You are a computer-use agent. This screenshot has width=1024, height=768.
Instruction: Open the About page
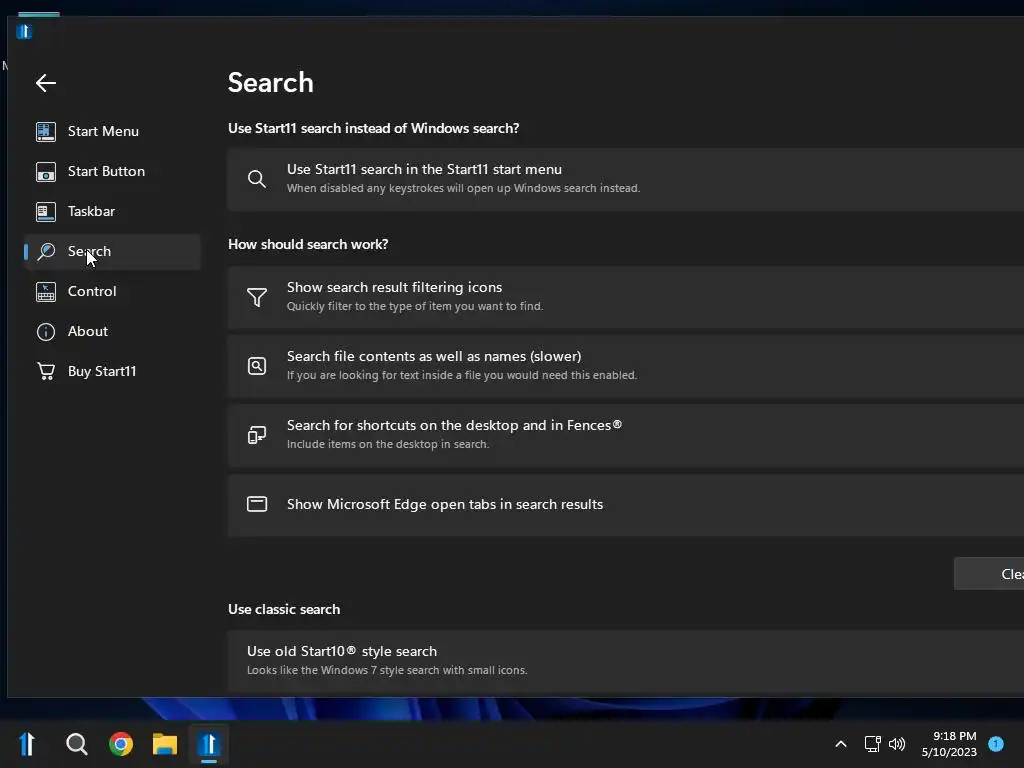112,332
